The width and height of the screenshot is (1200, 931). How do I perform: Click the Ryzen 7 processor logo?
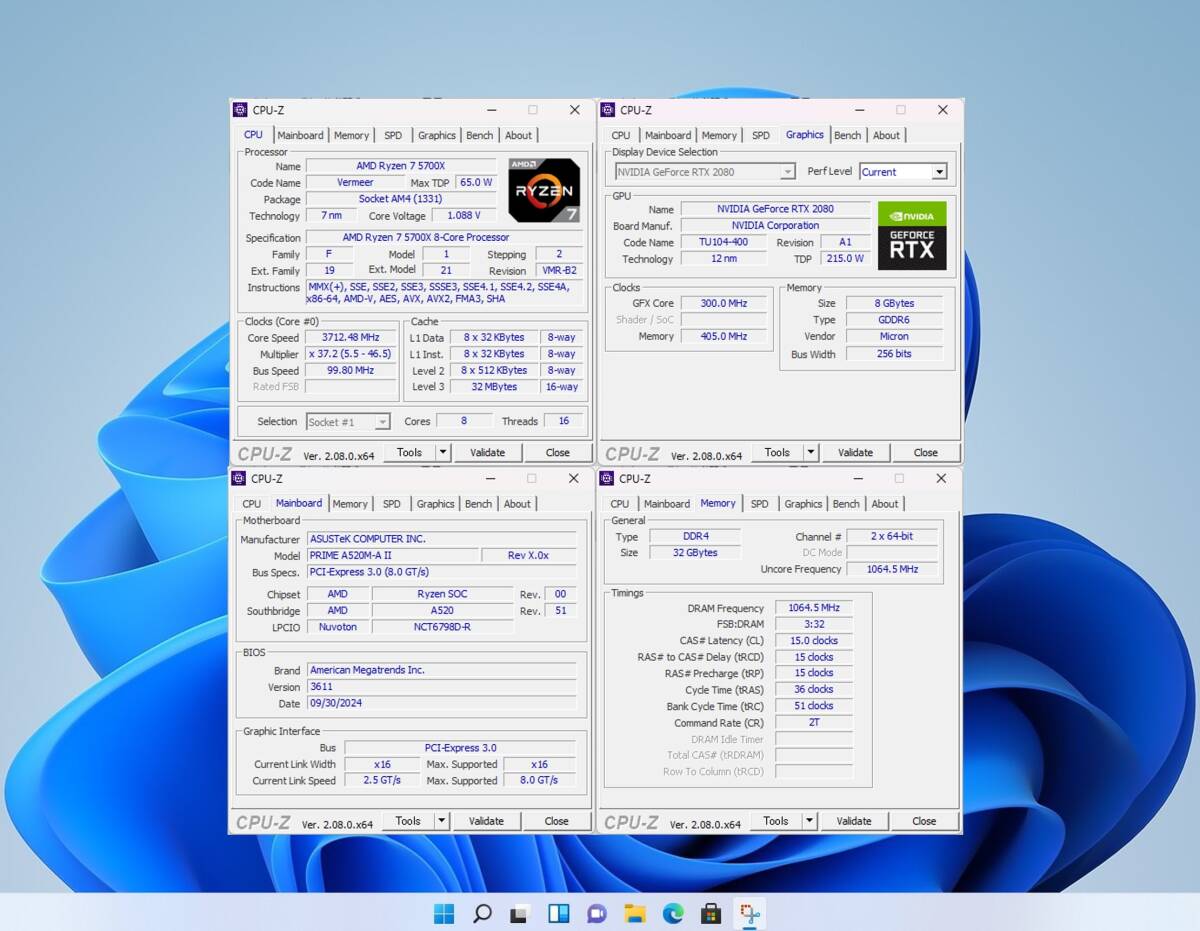[x=544, y=190]
